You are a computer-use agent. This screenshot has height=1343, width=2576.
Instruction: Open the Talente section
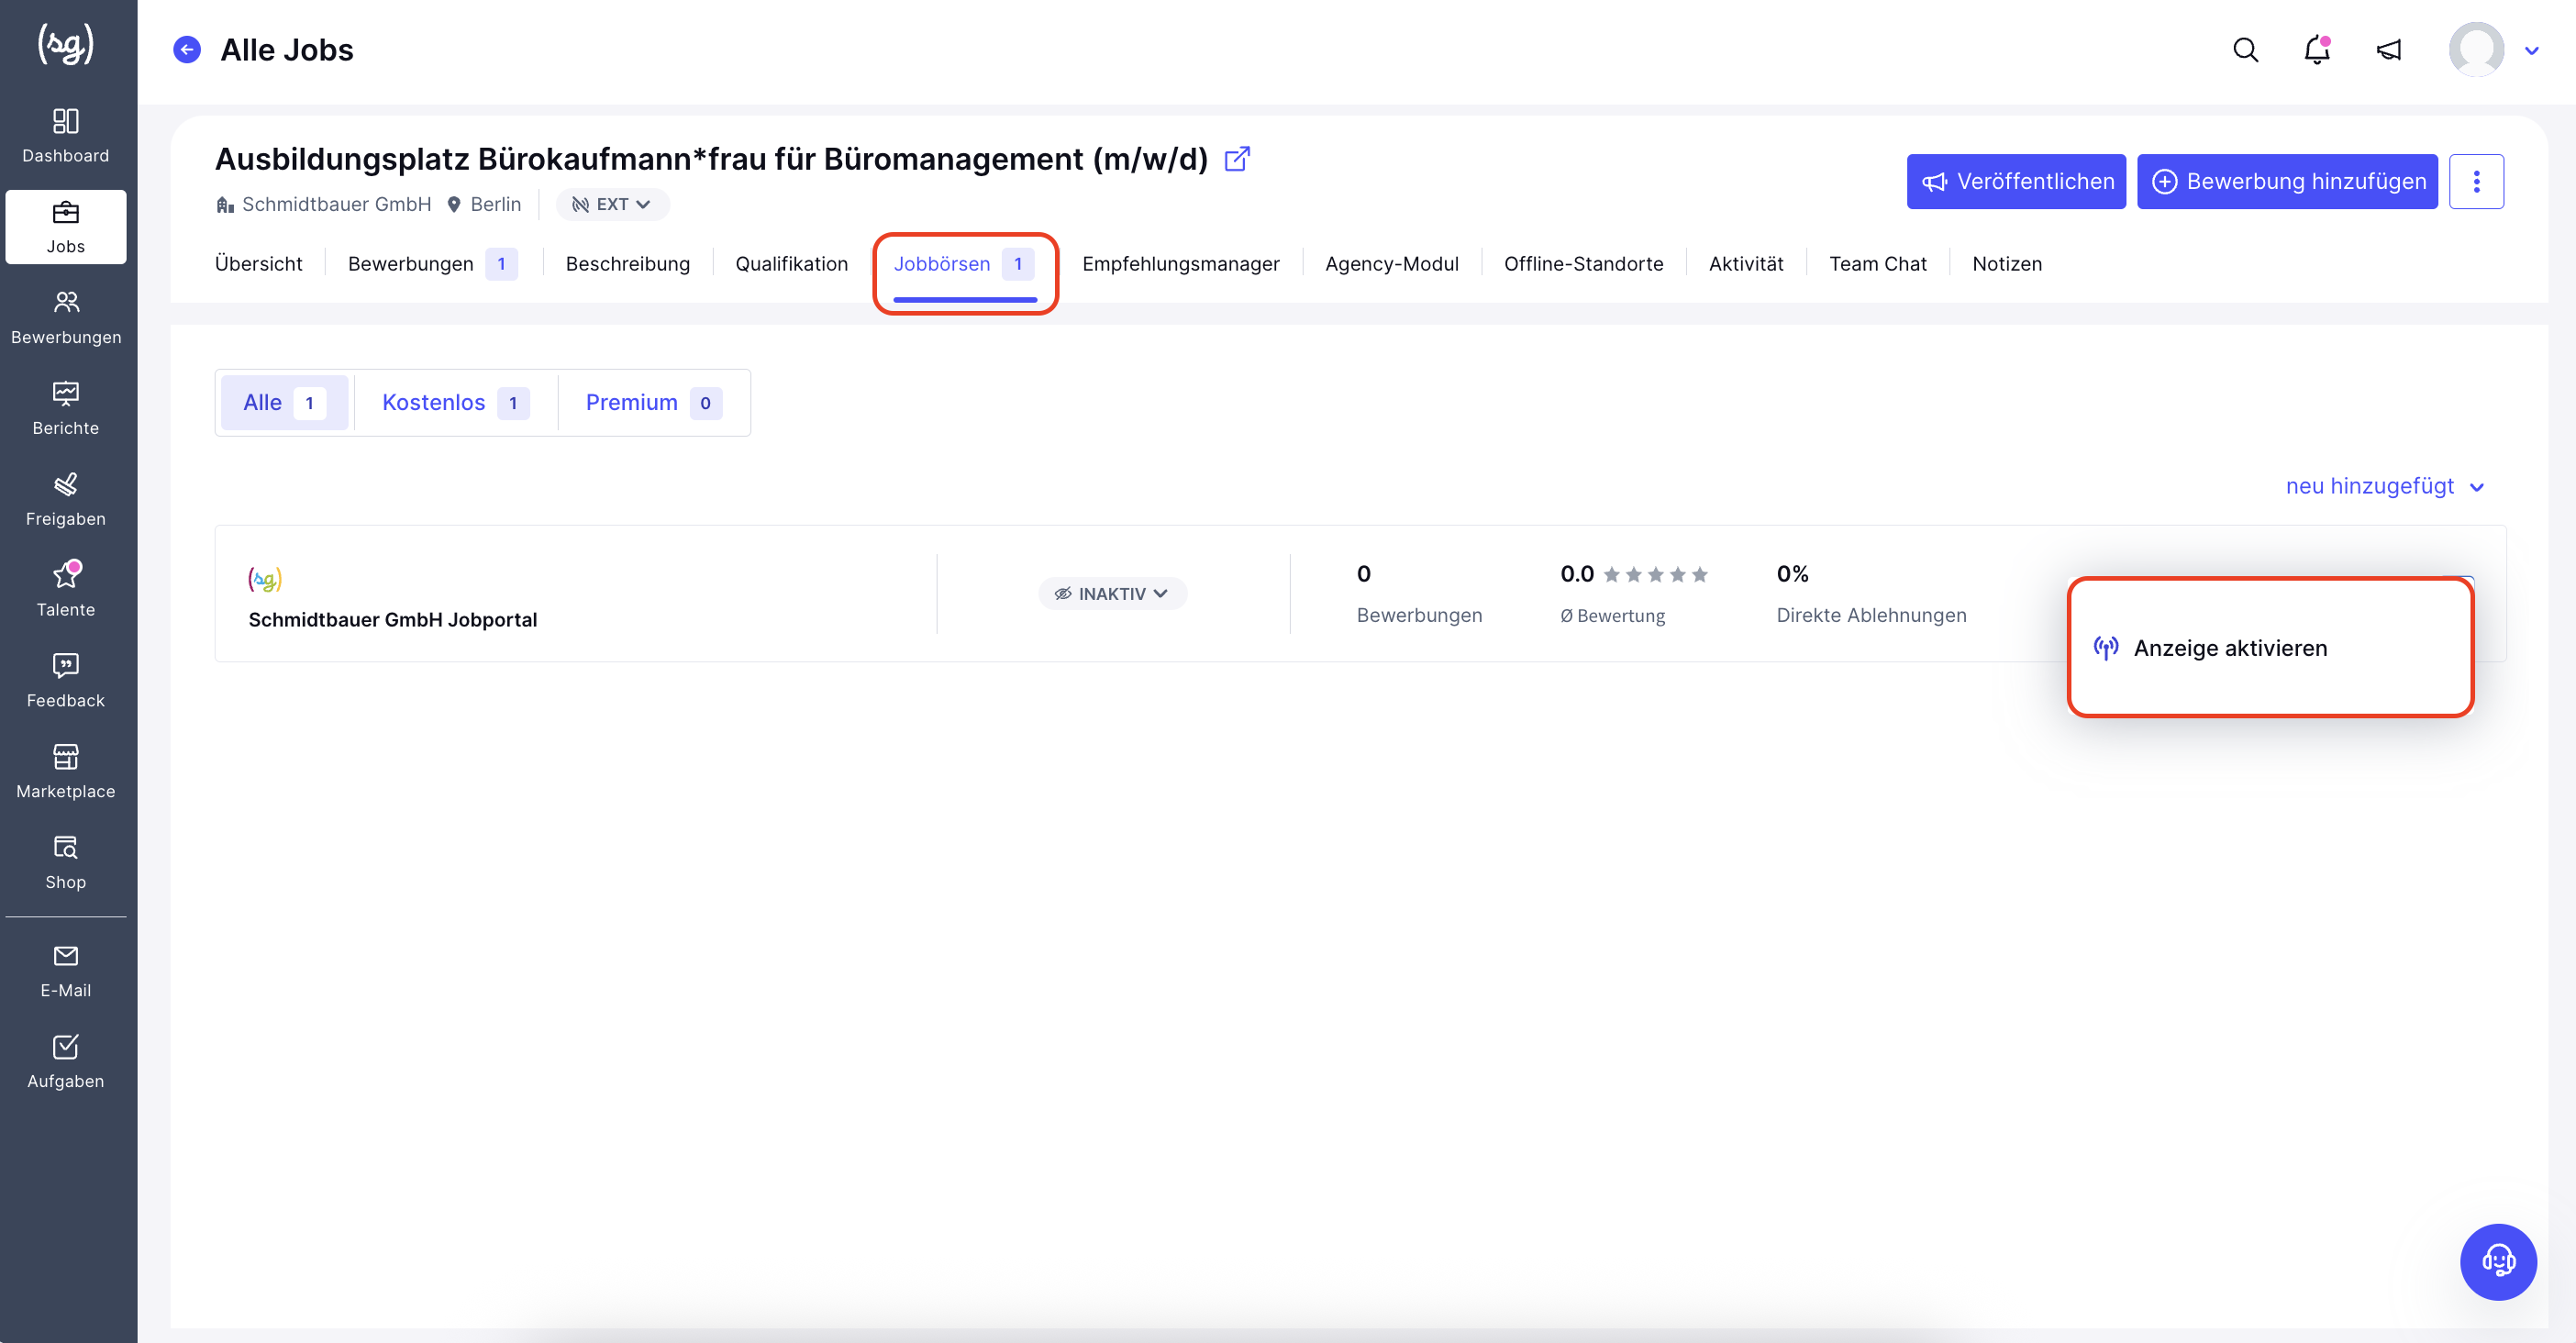(x=66, y=590)
